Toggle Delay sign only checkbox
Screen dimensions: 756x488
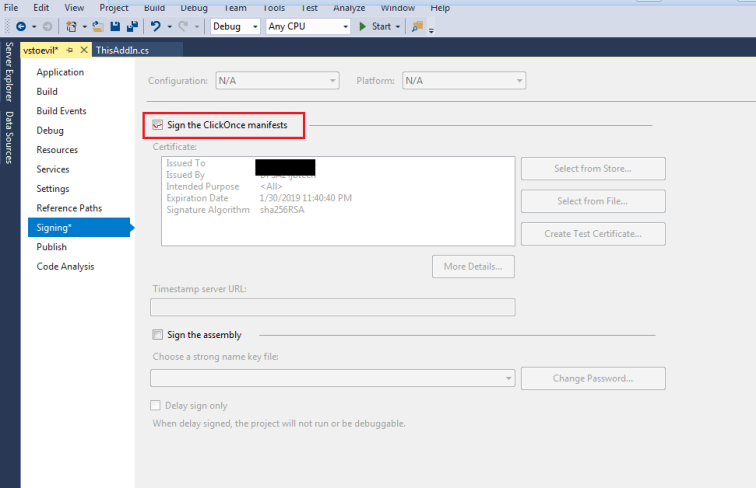pyautogui.click(x=155, y=405)
